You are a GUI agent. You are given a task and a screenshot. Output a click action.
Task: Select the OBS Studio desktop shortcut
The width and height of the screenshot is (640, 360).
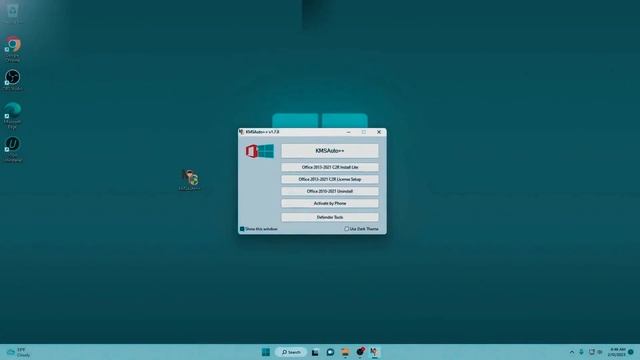click(x=13, y=80)
